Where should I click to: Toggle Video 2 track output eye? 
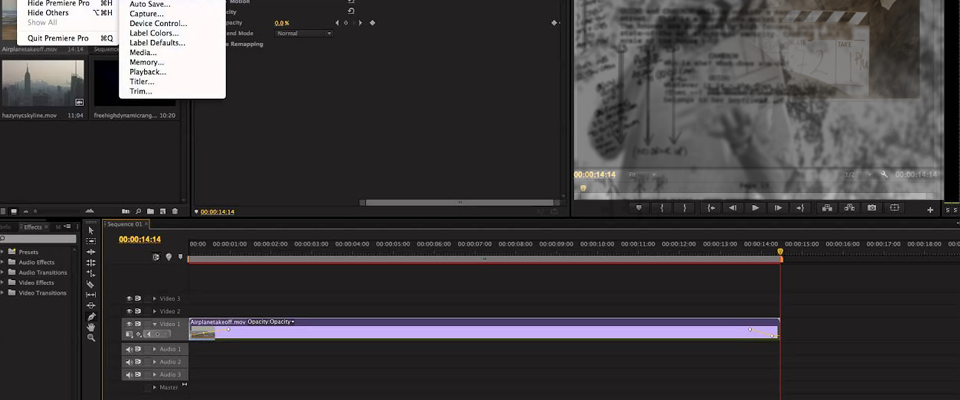click(129, 311)
